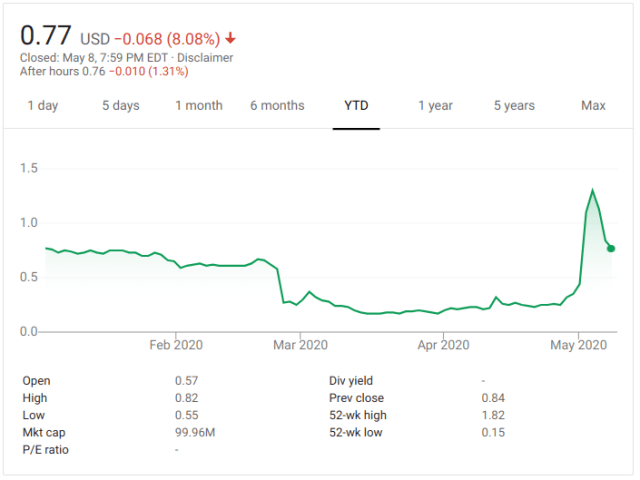
Task: Click the chart peak near May 2020
Action: 593,190
